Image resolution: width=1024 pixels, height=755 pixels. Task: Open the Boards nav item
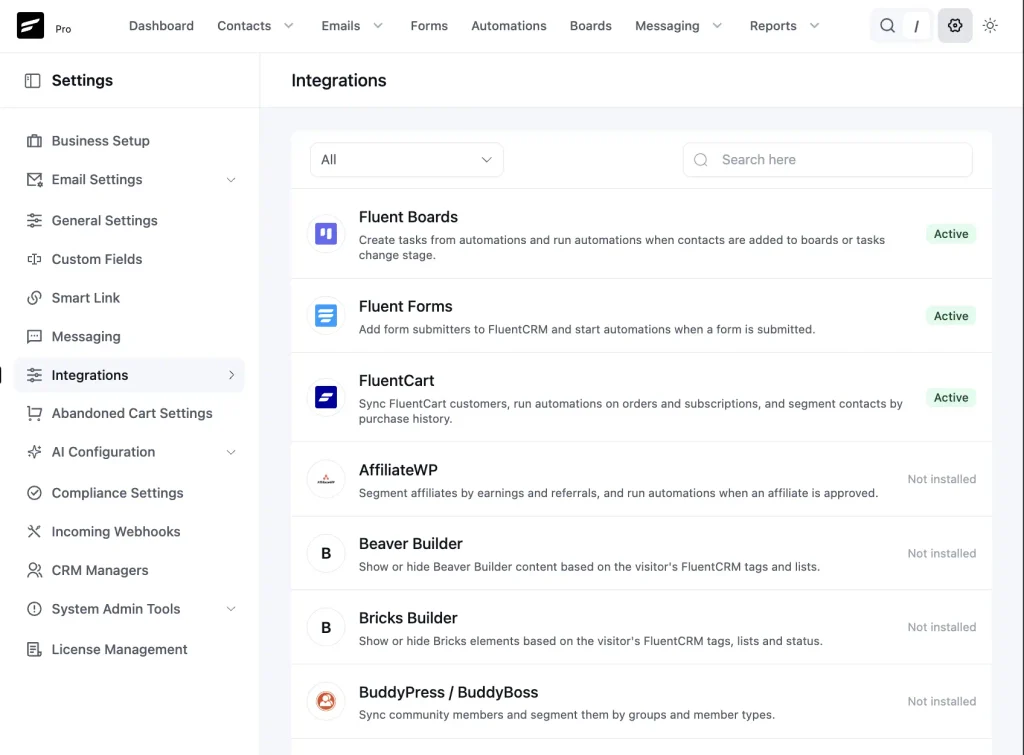pos(590,25)
